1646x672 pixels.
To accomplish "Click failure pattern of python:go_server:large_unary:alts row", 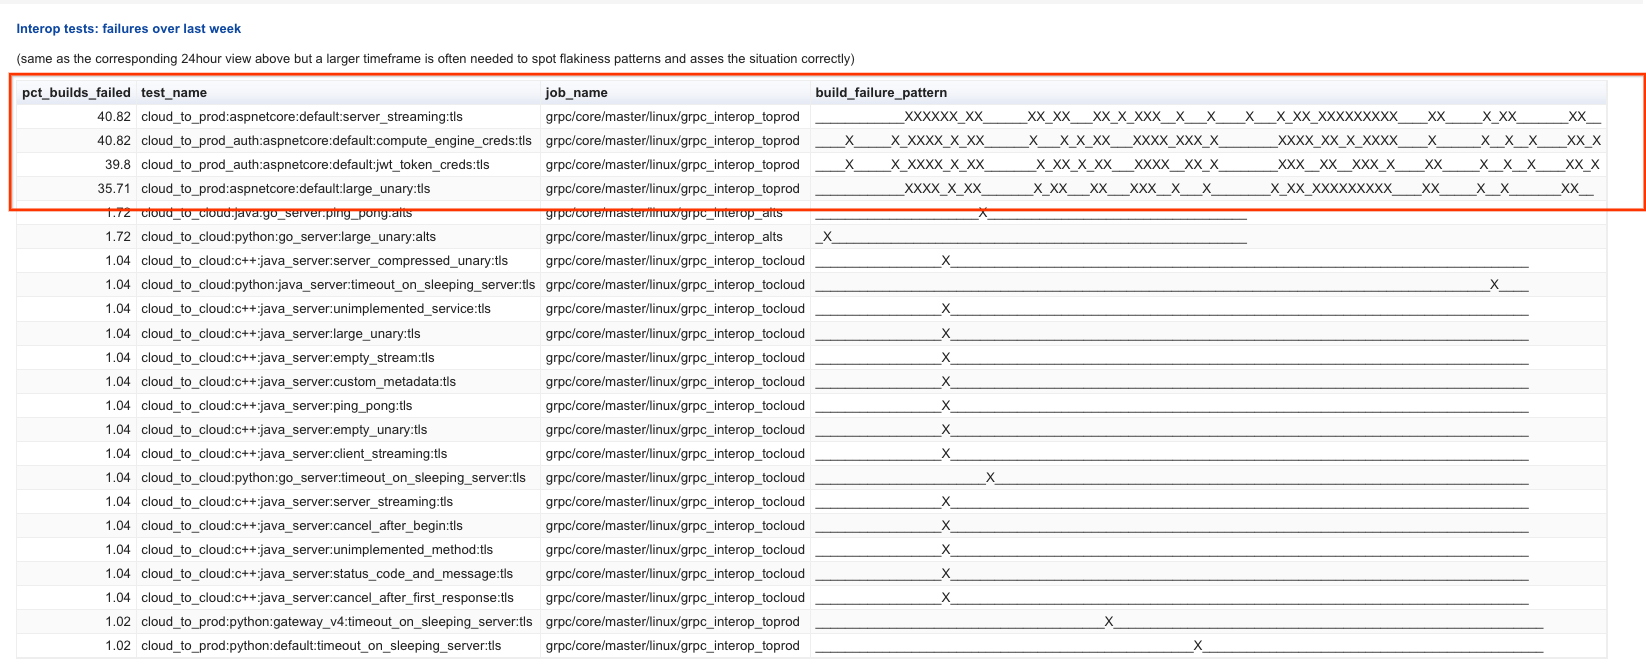I will click(x=1031, y=237).
